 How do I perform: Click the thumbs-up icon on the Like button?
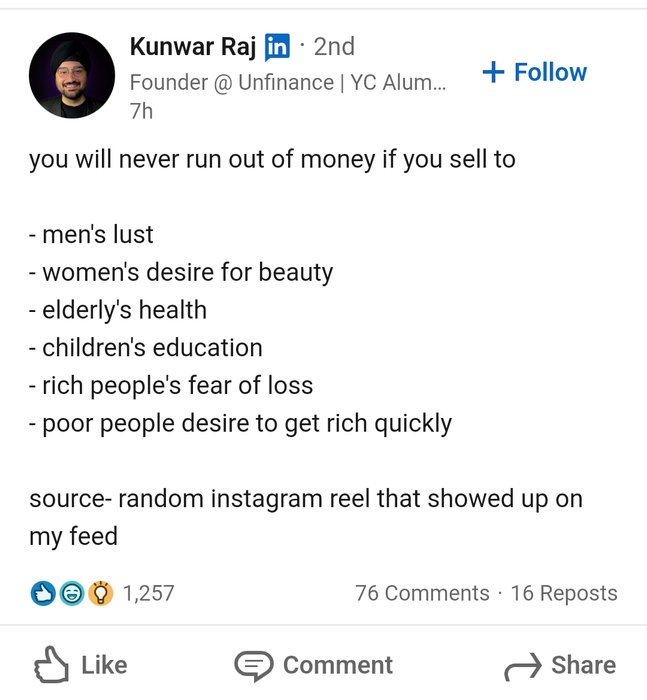click(49, 665)
